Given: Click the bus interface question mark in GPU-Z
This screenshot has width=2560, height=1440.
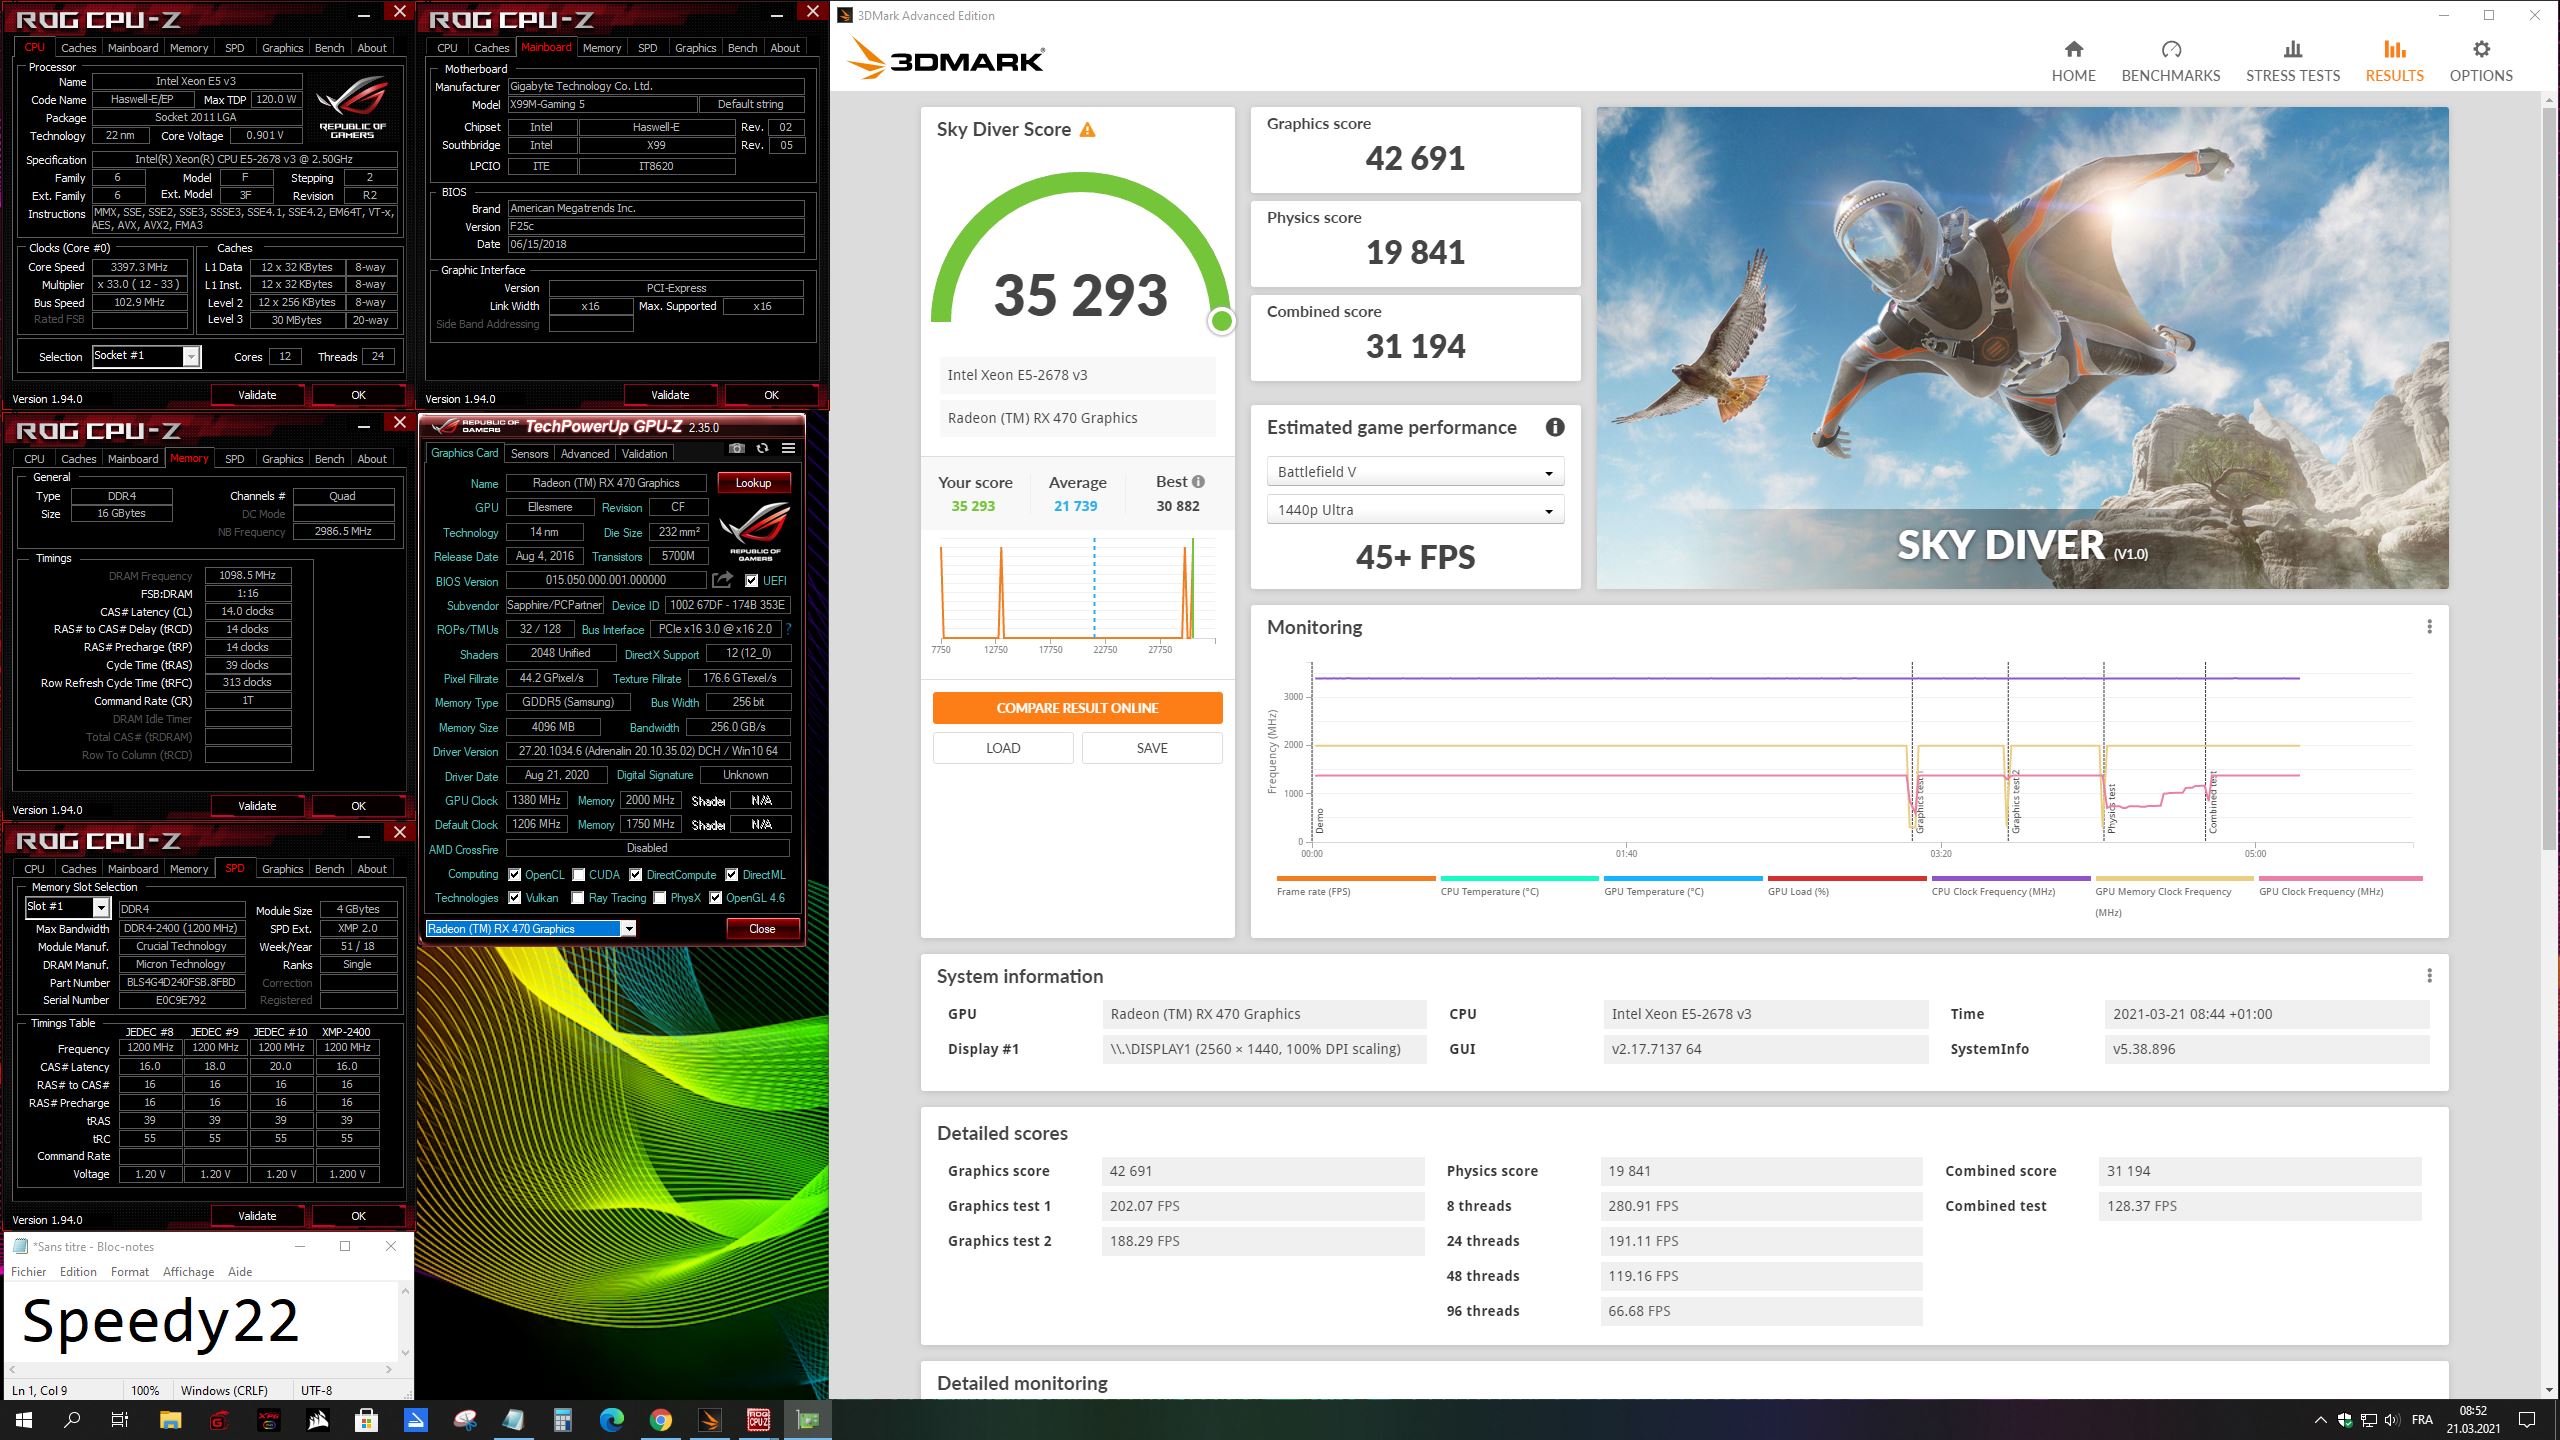Looking at the screenshot, I should point(788,629).
